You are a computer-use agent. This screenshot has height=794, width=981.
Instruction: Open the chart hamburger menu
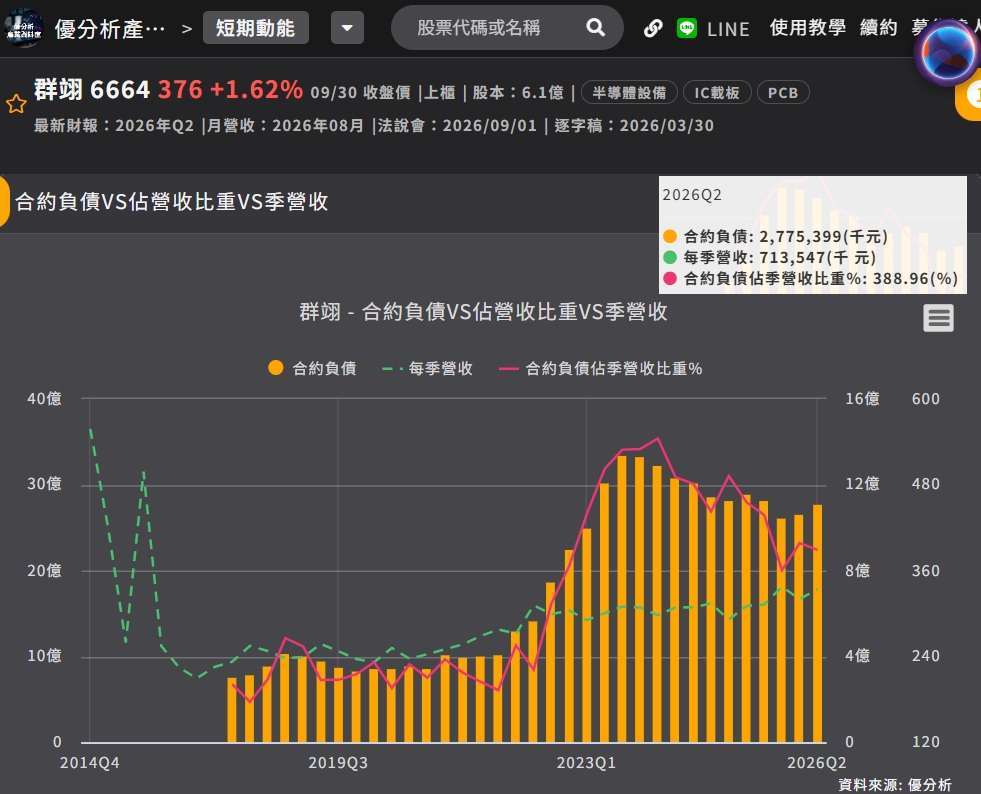(x=938, y=318)
